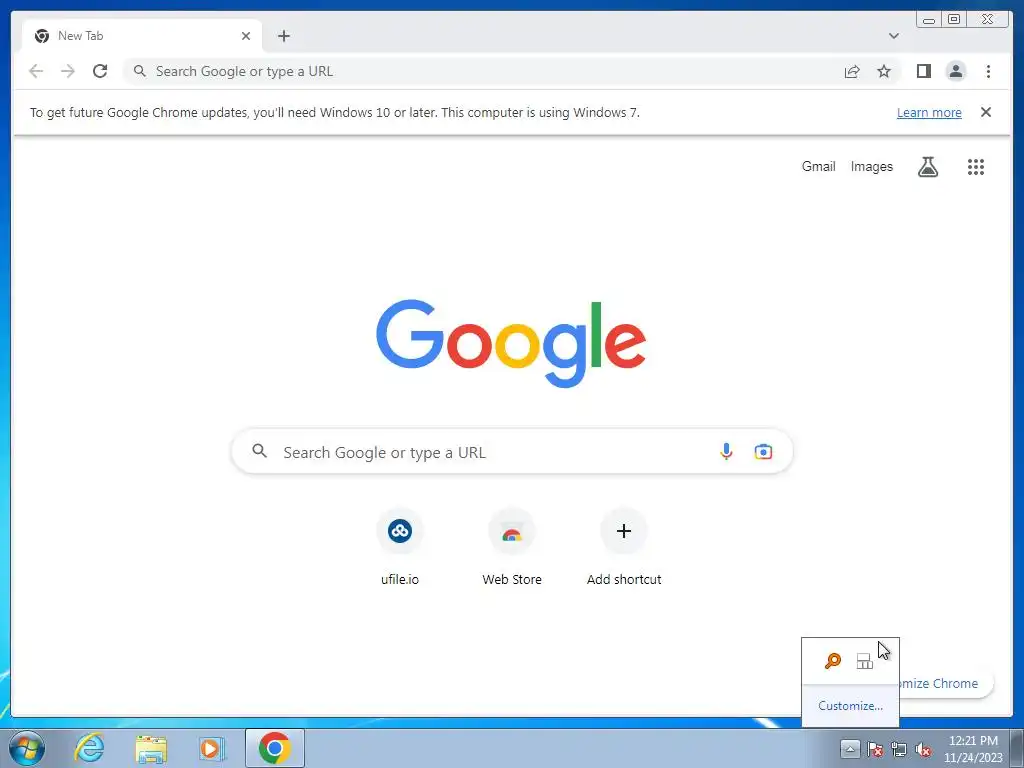Image resolution: width=1024 pixels, height=768 pixels.
Task: Open Windows Media Player from the taskbar
Action: pos(212,748)
